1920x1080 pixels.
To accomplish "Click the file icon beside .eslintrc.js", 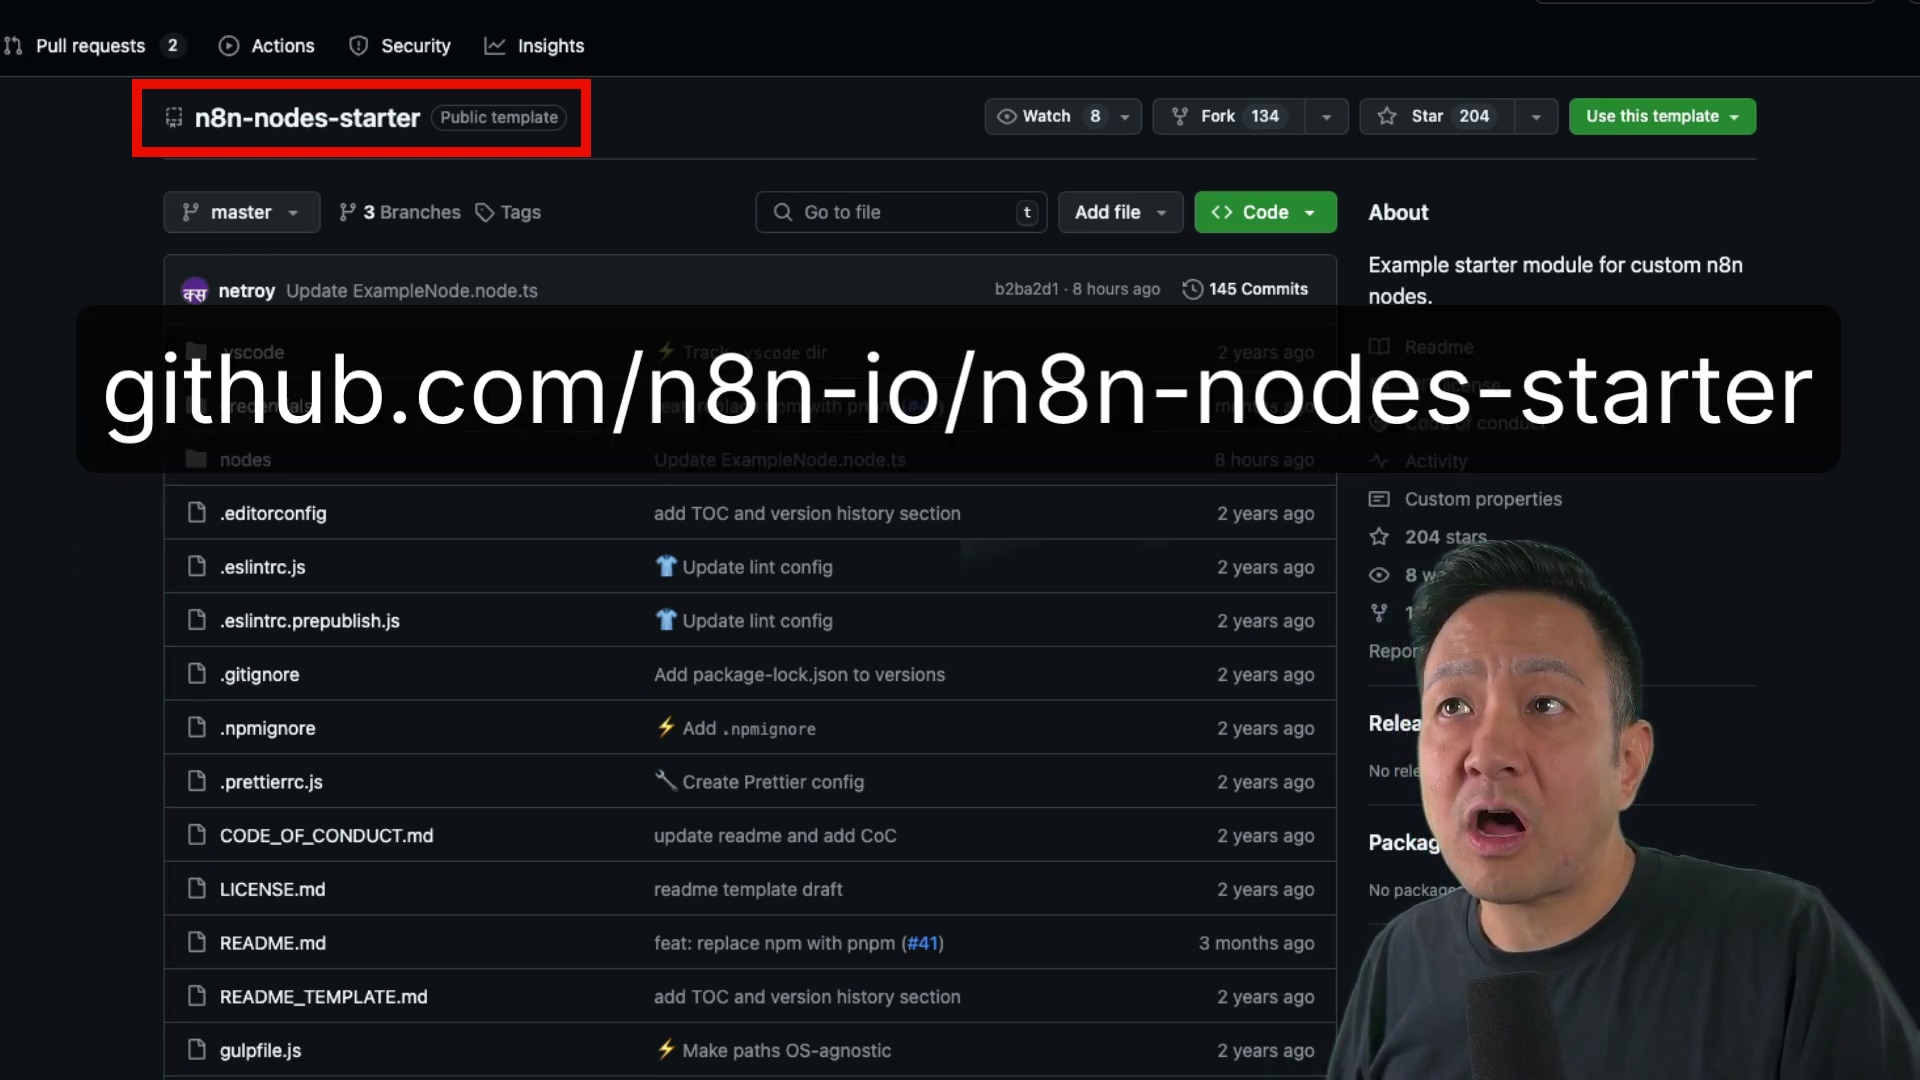I will (197, 567).
